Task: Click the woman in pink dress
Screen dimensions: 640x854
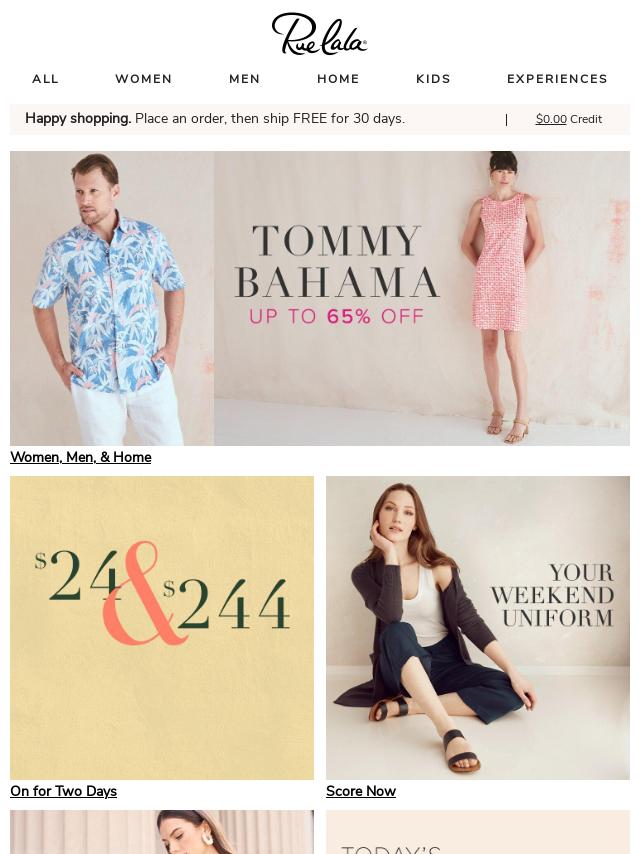Action: 500,297
